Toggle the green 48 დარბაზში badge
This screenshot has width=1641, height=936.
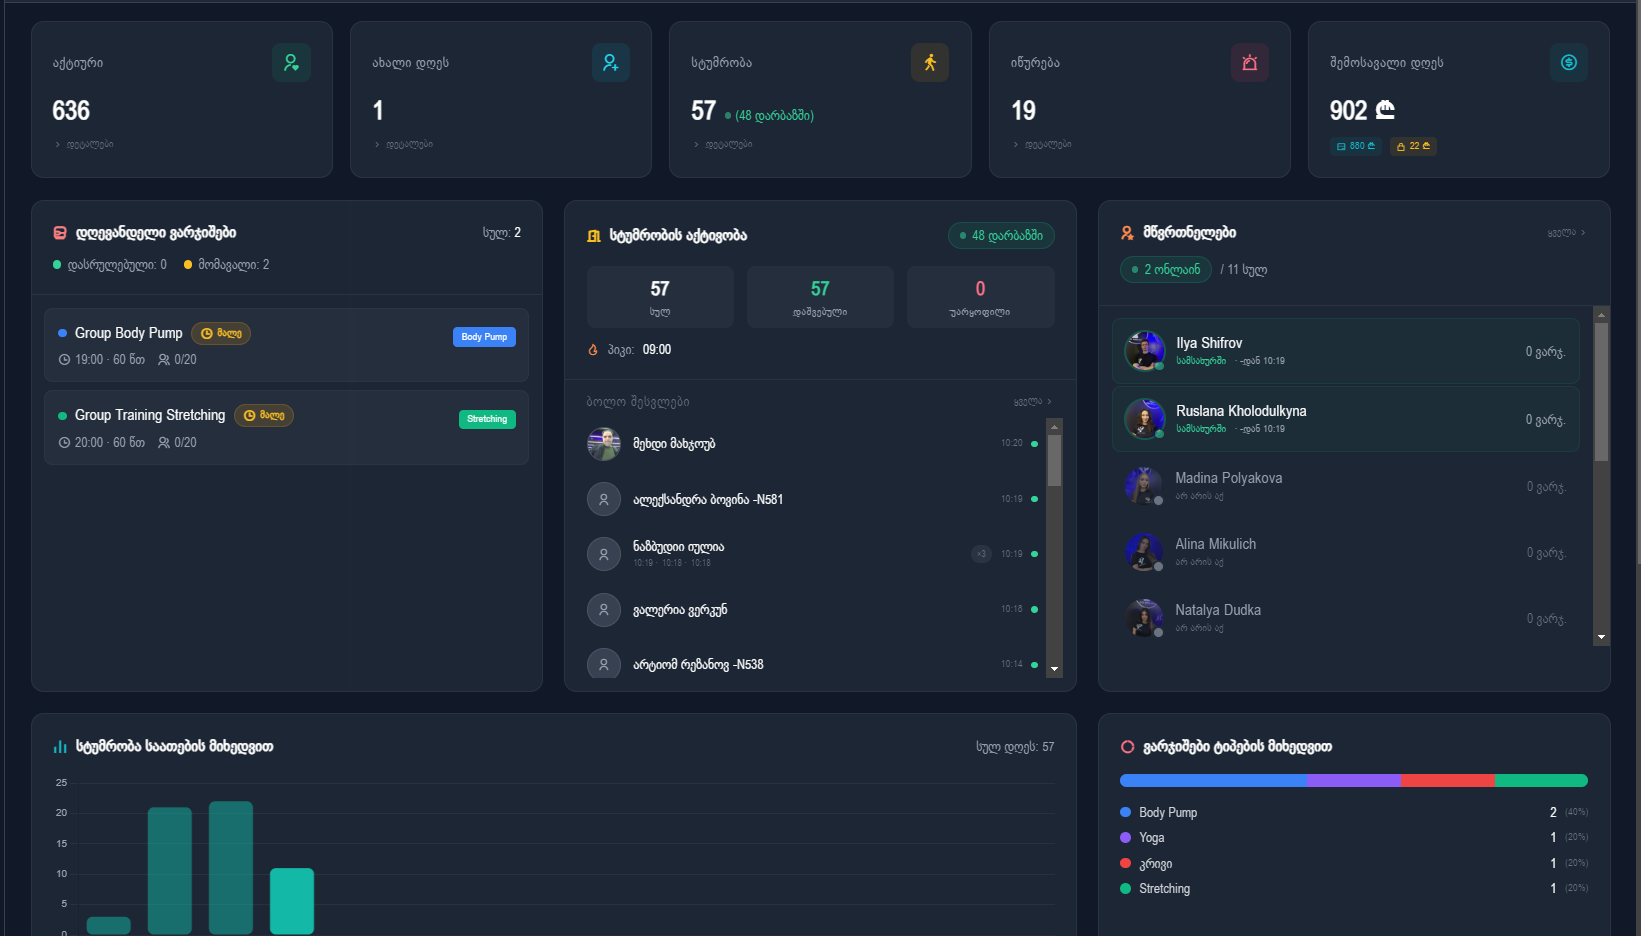pos(1001,235)
